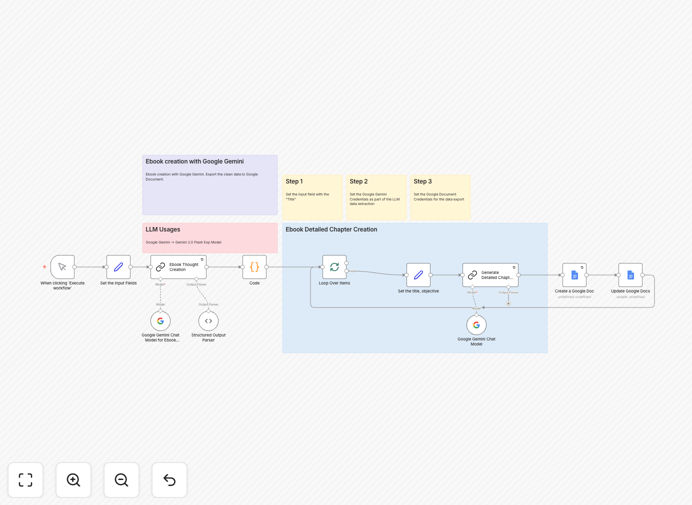Image resolution: width=692 pixels, height=505 pixels.
Task: Select the Loop Over Items node
Action: click(x=334, y=267)
